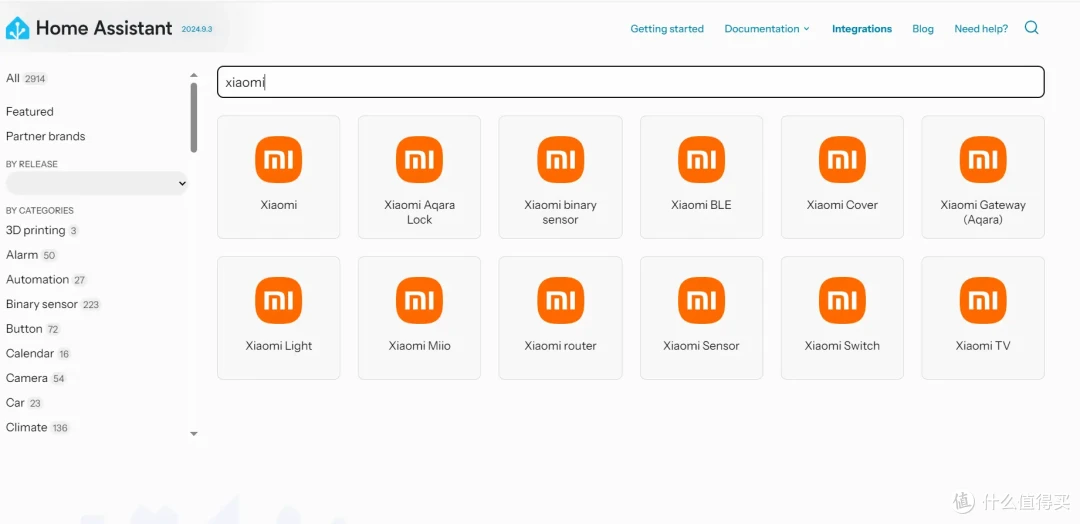Click the xiaomi search input field

630,82
